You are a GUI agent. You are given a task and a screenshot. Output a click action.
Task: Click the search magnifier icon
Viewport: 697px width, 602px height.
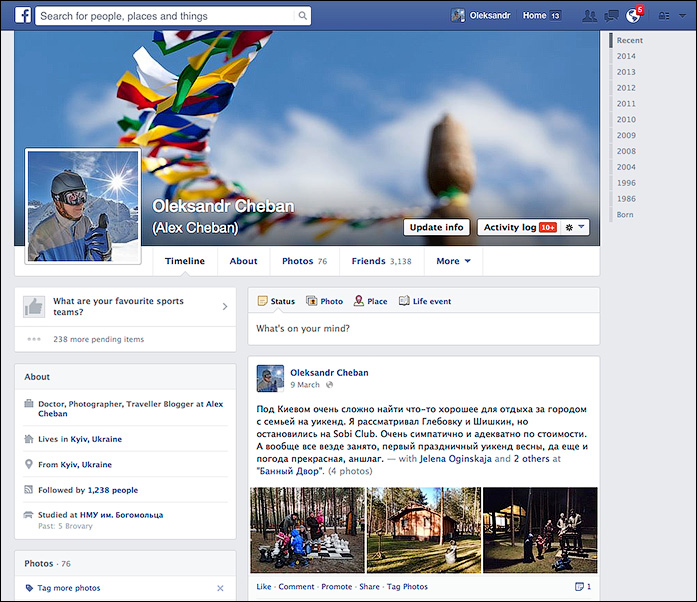(302, 16)
